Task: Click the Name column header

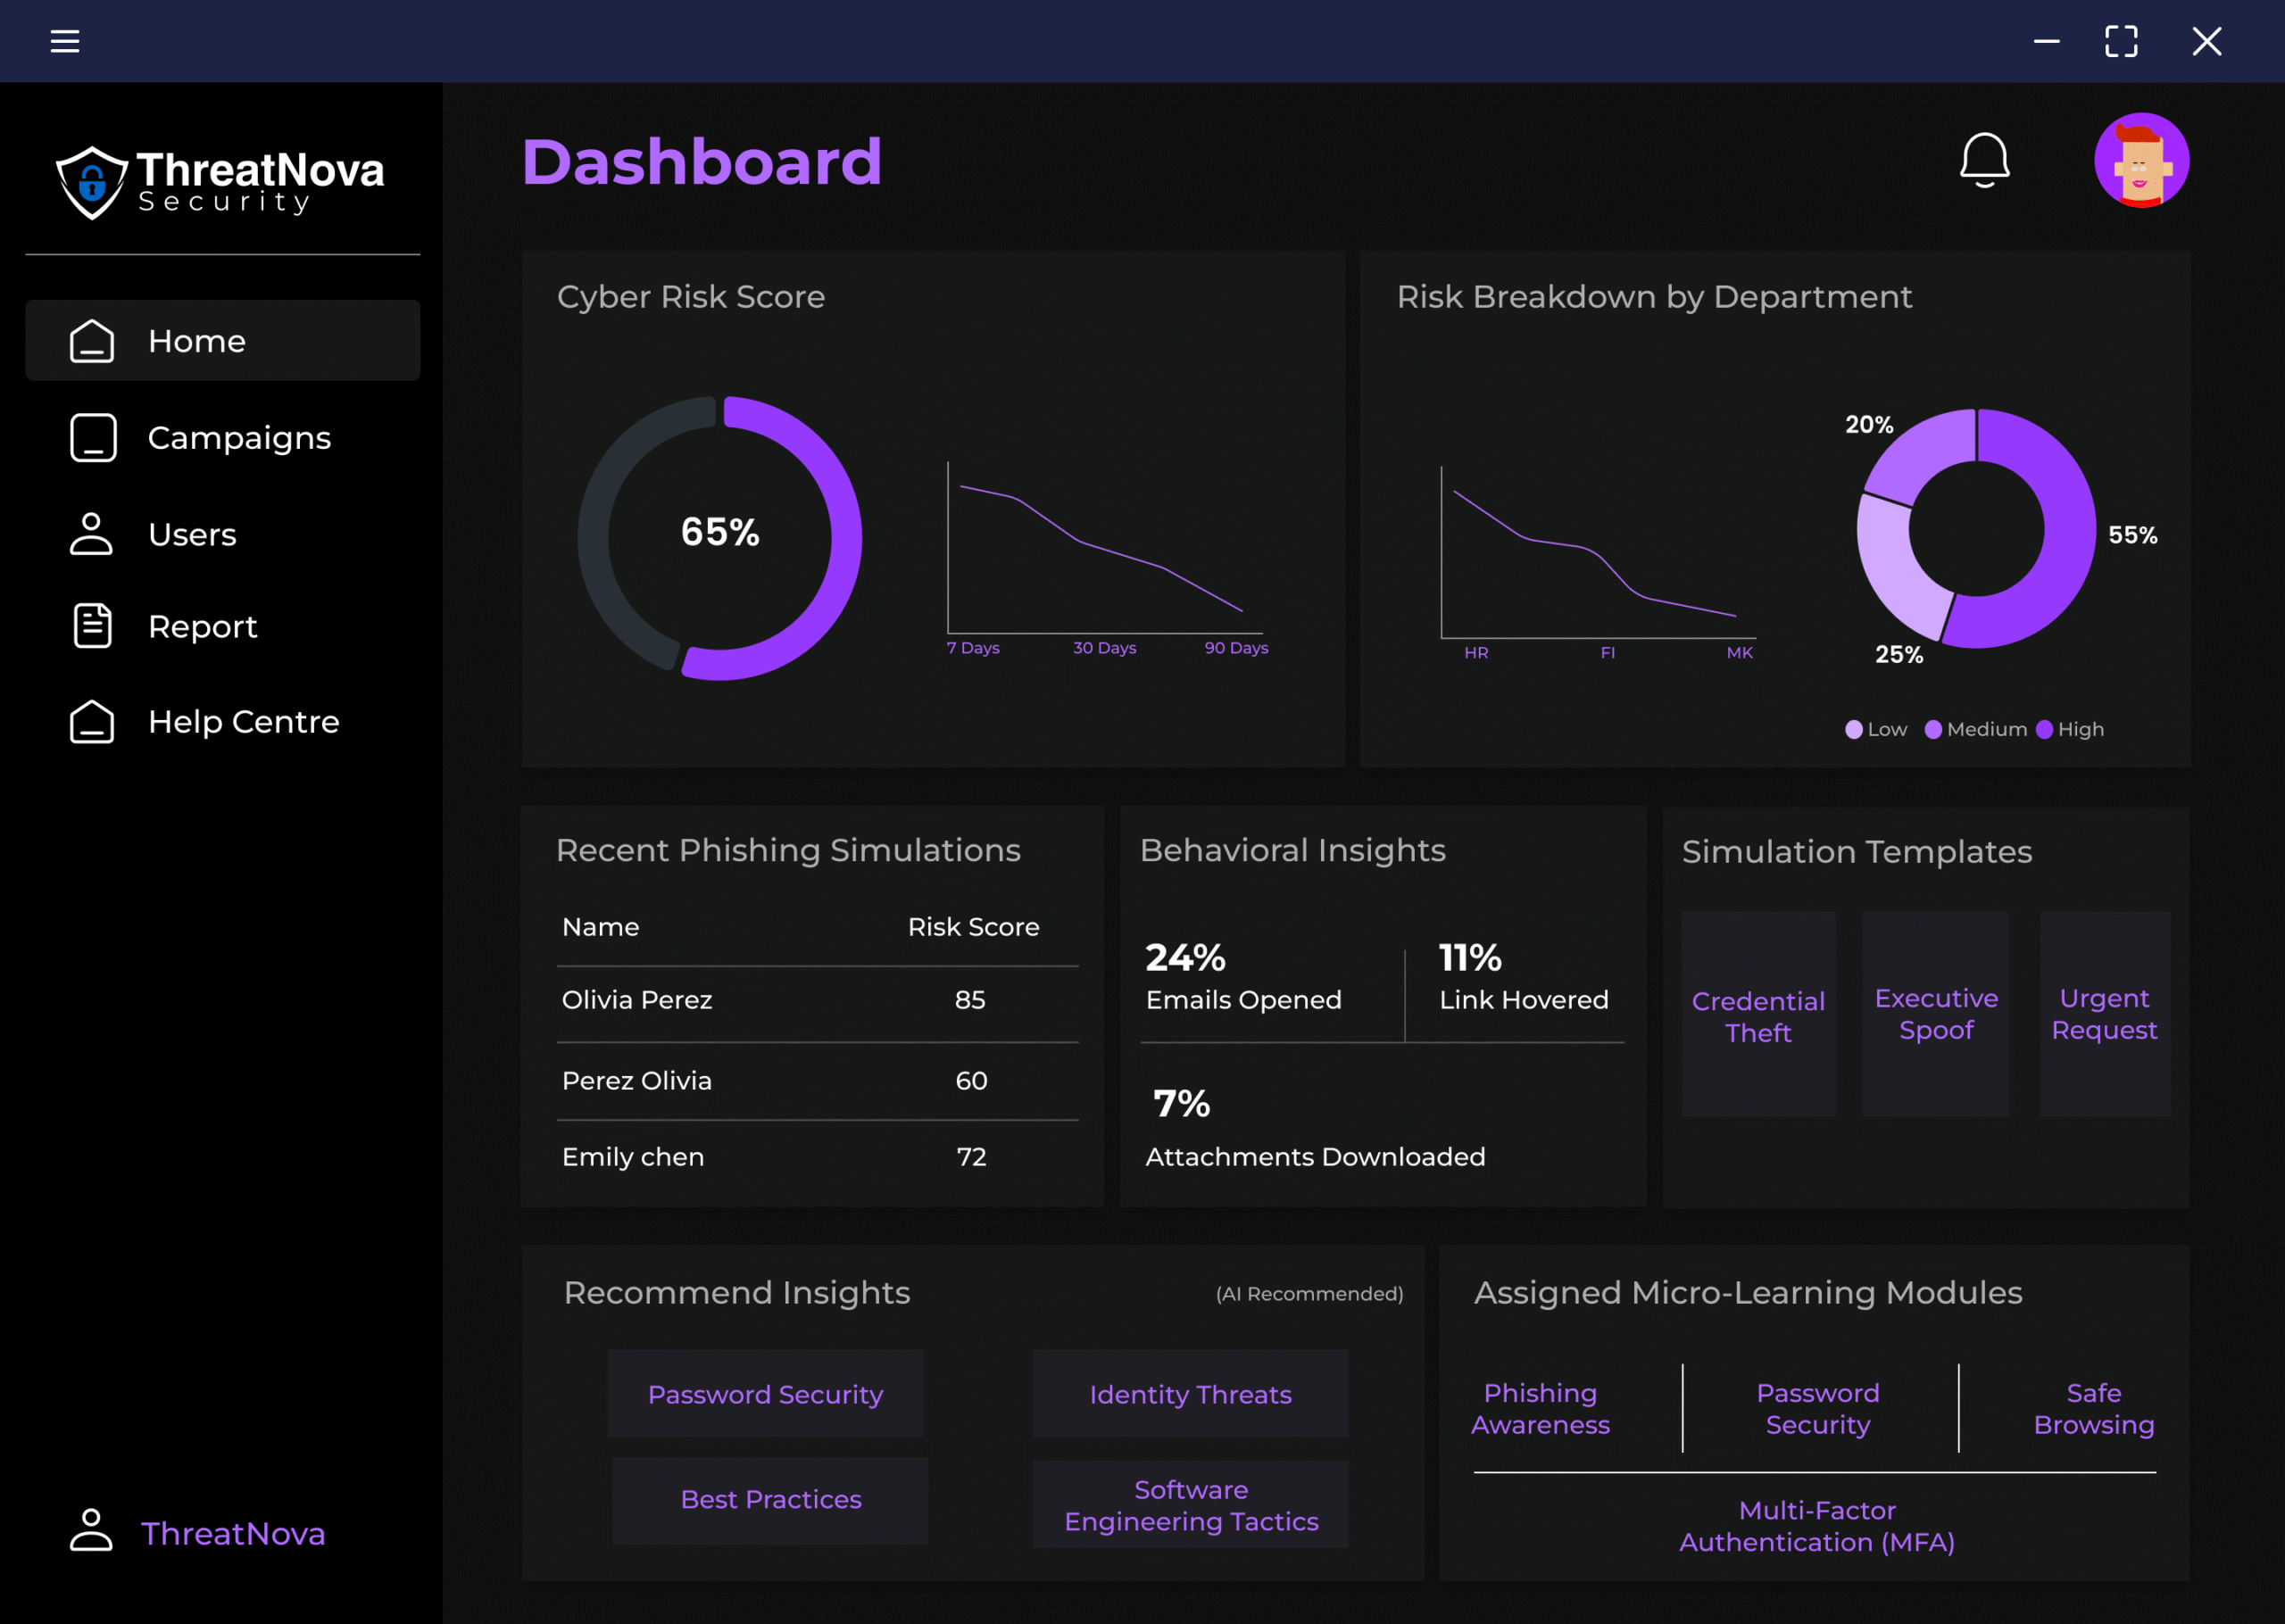Action: (600, 927)
